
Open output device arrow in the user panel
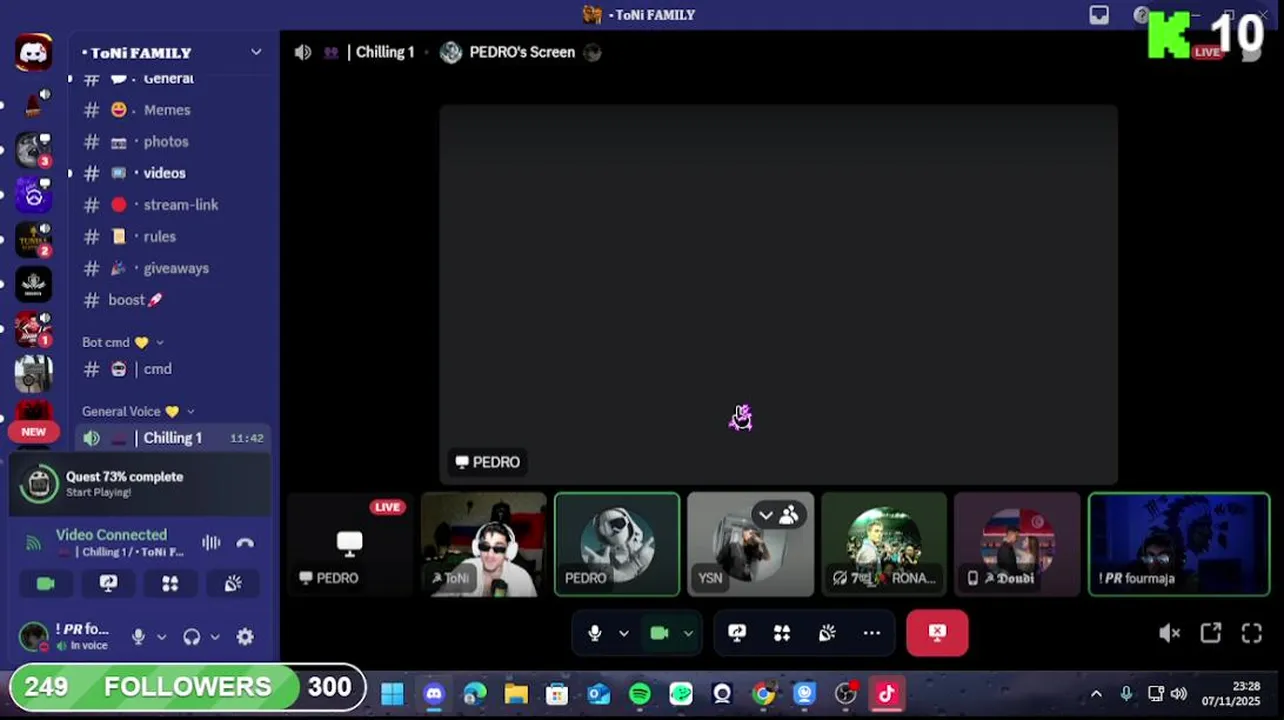(214, 637)
